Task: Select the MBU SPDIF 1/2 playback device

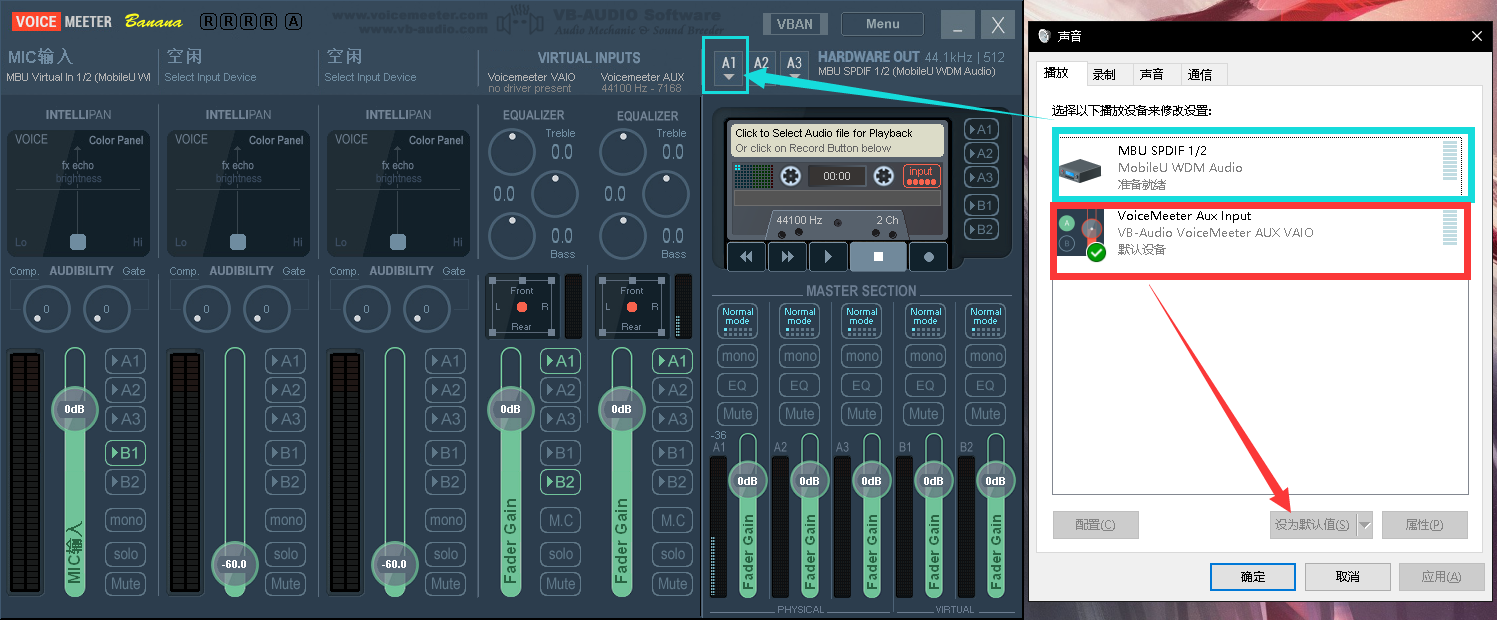Action: [x=1257, y=167]
